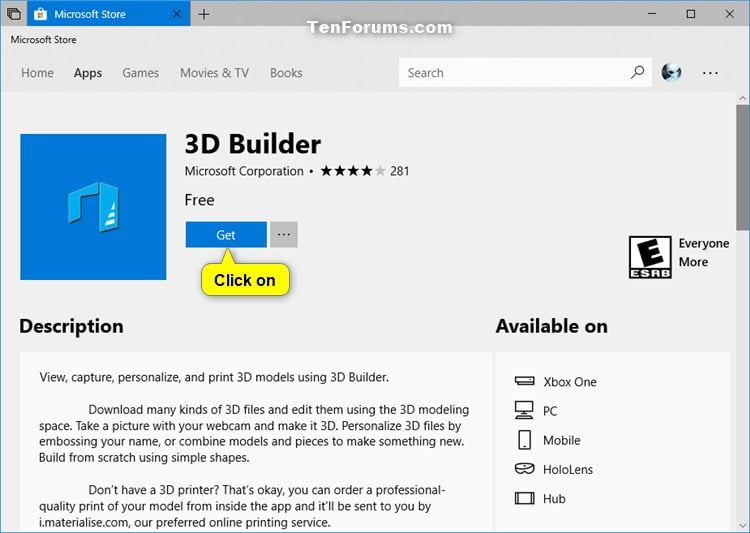Viewport: 750px width, 533px height.
Task: Click the More link under Everyone
Action: click(x=693, y=262)
